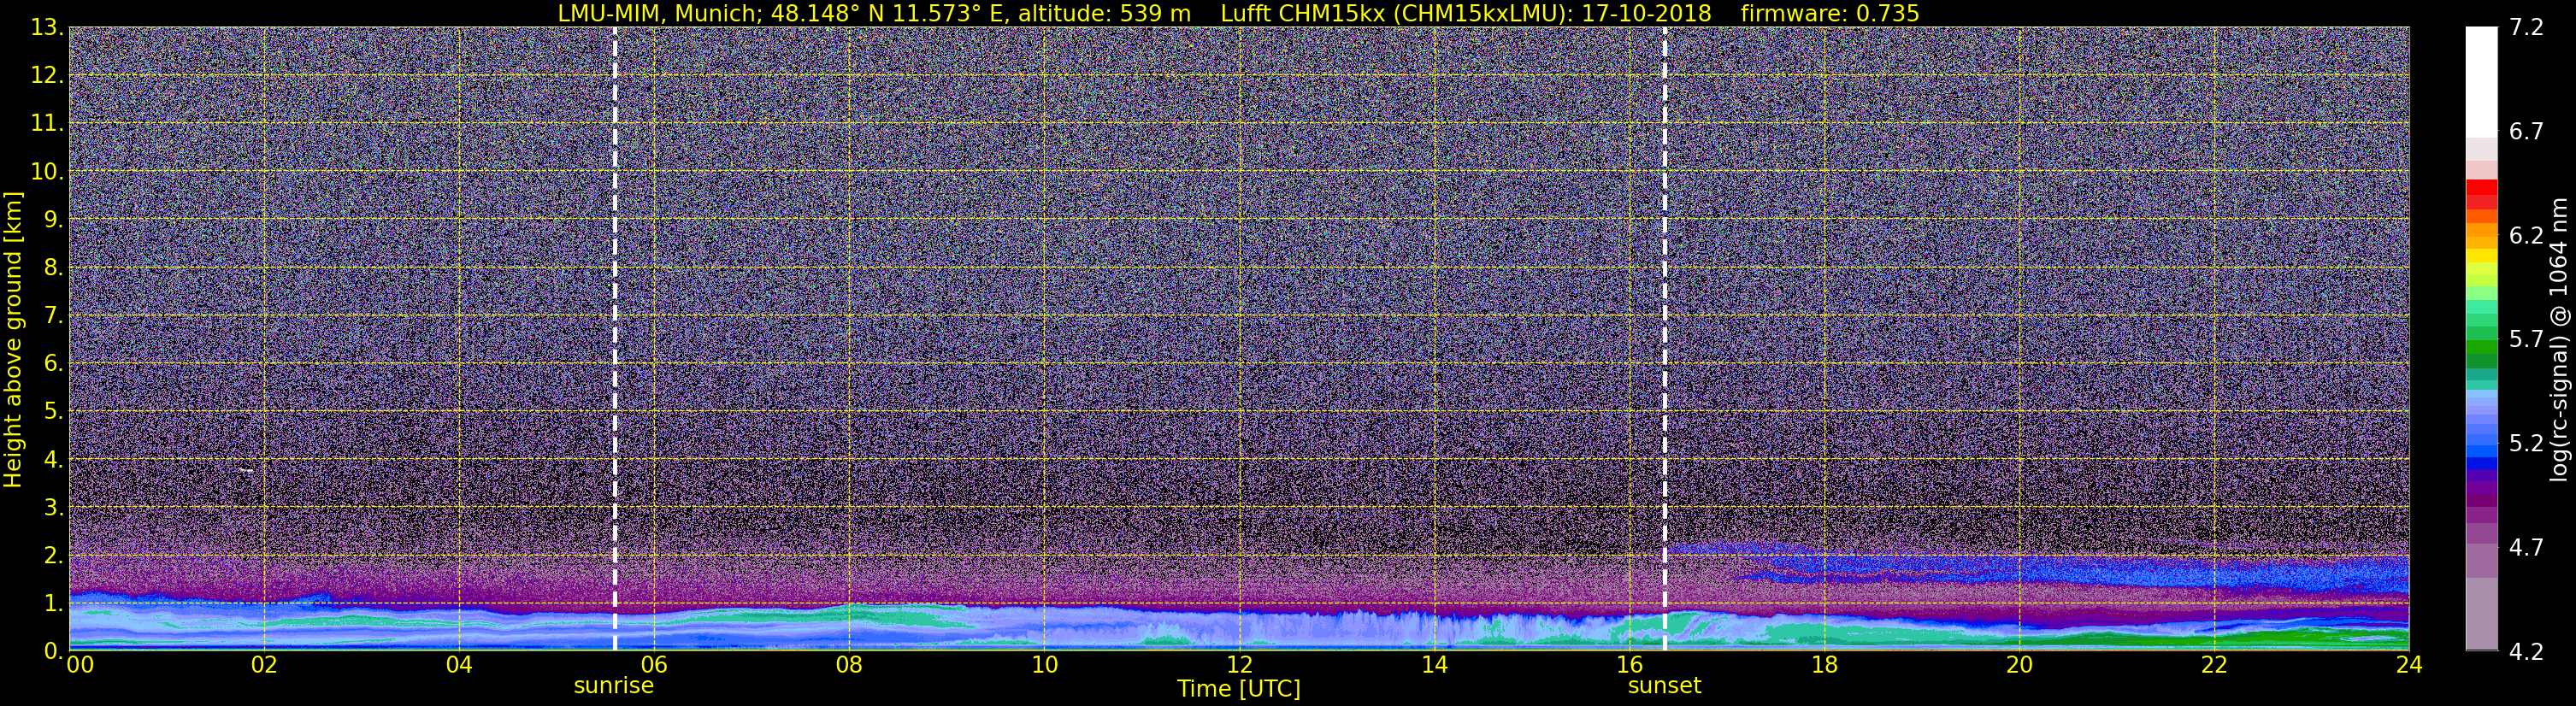The image size is (2576, 706).
Task: Click the x-axis tick label '10'
Action: click(1044, 665)
